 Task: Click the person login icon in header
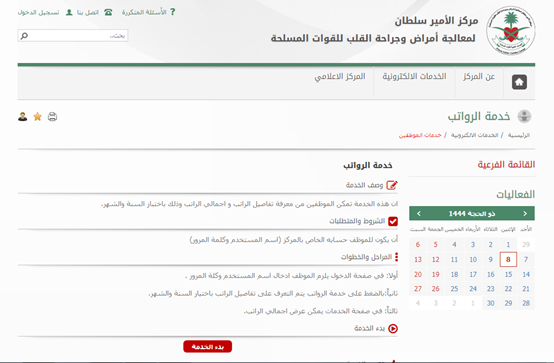point(69,12)
